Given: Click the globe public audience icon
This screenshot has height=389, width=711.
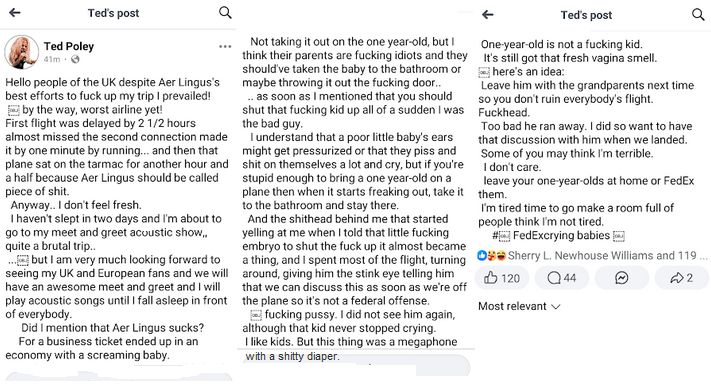Looking at the screenshot, I should (75, 59).
